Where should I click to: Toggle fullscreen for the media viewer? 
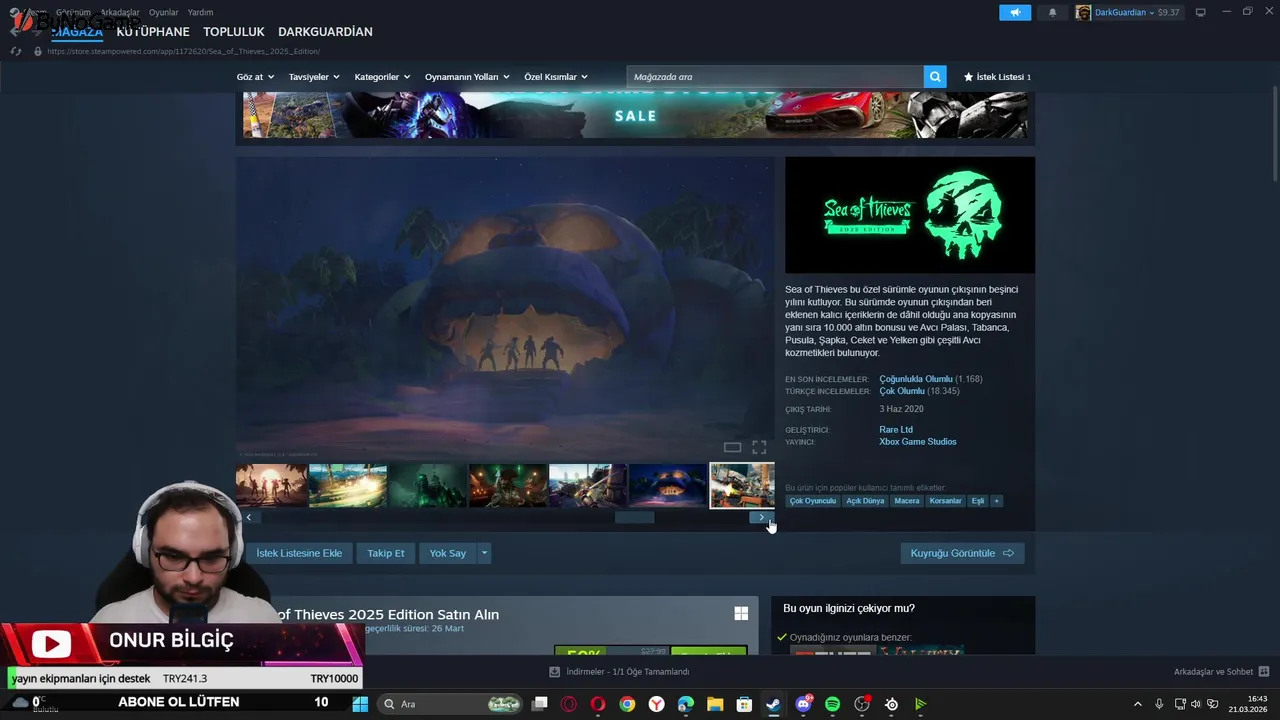759,447
